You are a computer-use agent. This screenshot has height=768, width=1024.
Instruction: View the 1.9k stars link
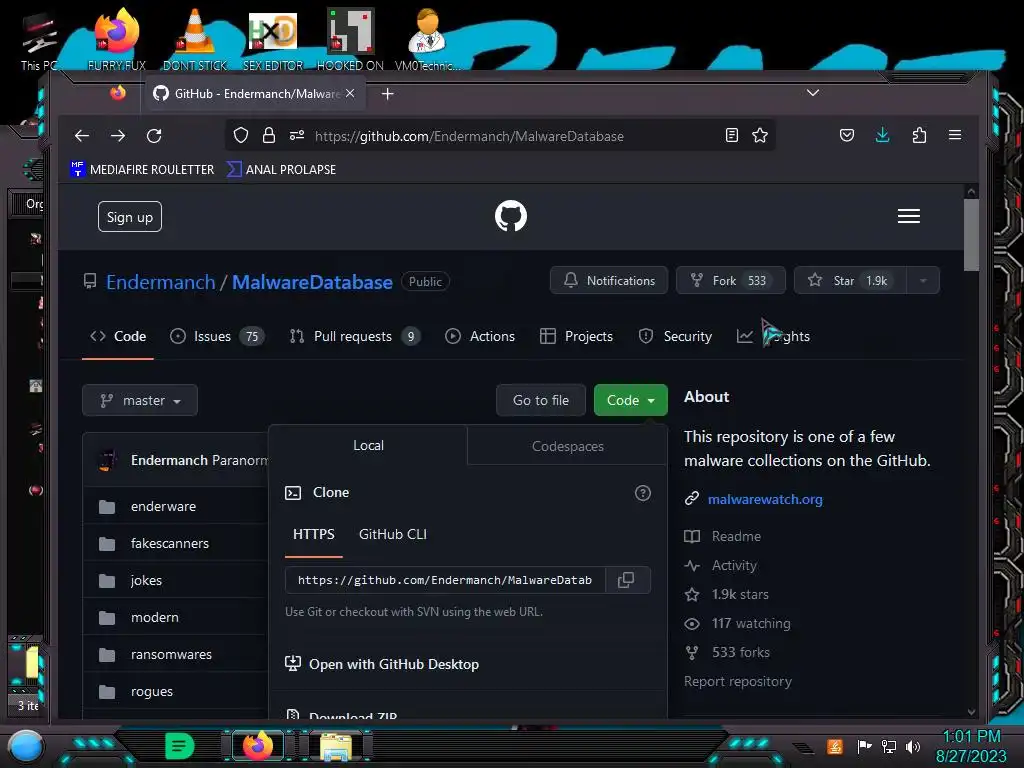(x=726, y=594)
